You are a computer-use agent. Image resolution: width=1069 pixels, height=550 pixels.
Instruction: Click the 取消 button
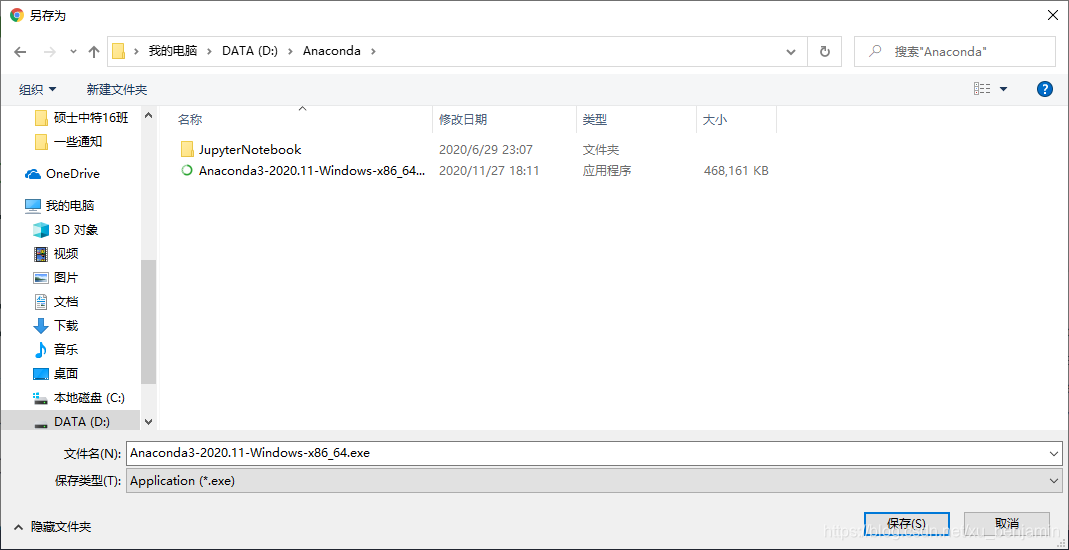1006,523
